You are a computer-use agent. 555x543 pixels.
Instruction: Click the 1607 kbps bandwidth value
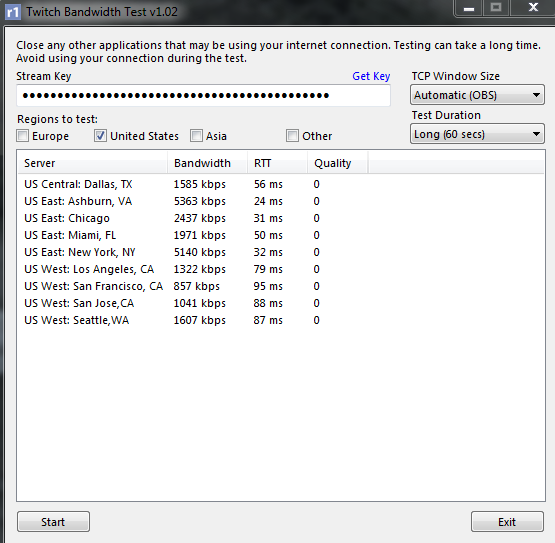point(200,320)
